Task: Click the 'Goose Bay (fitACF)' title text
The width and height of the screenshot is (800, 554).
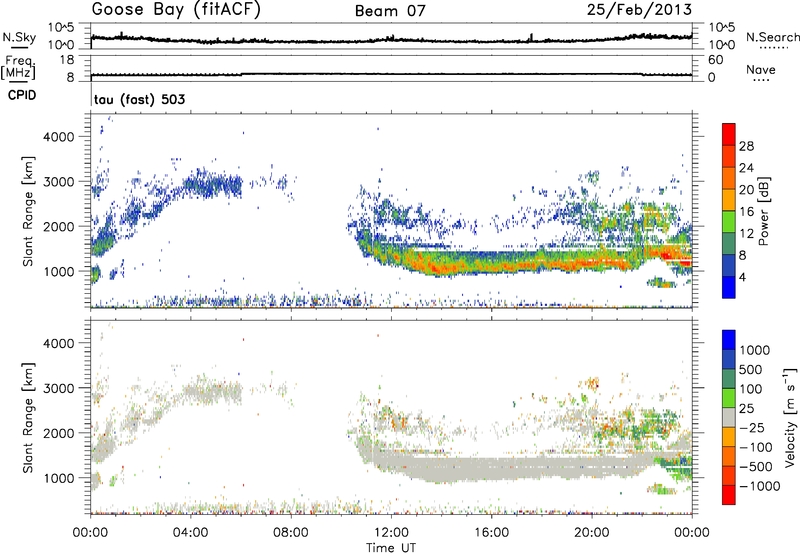Action: point(176,10)
